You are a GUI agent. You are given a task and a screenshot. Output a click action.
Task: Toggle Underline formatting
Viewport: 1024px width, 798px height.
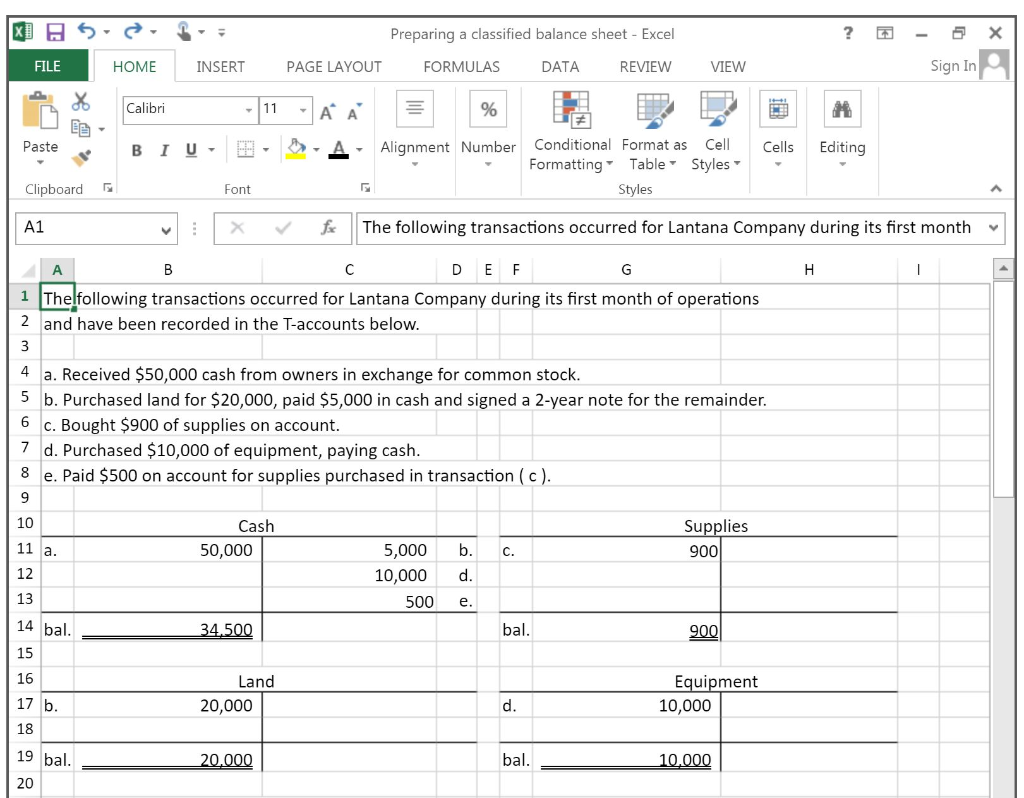(x=191, y=150)
